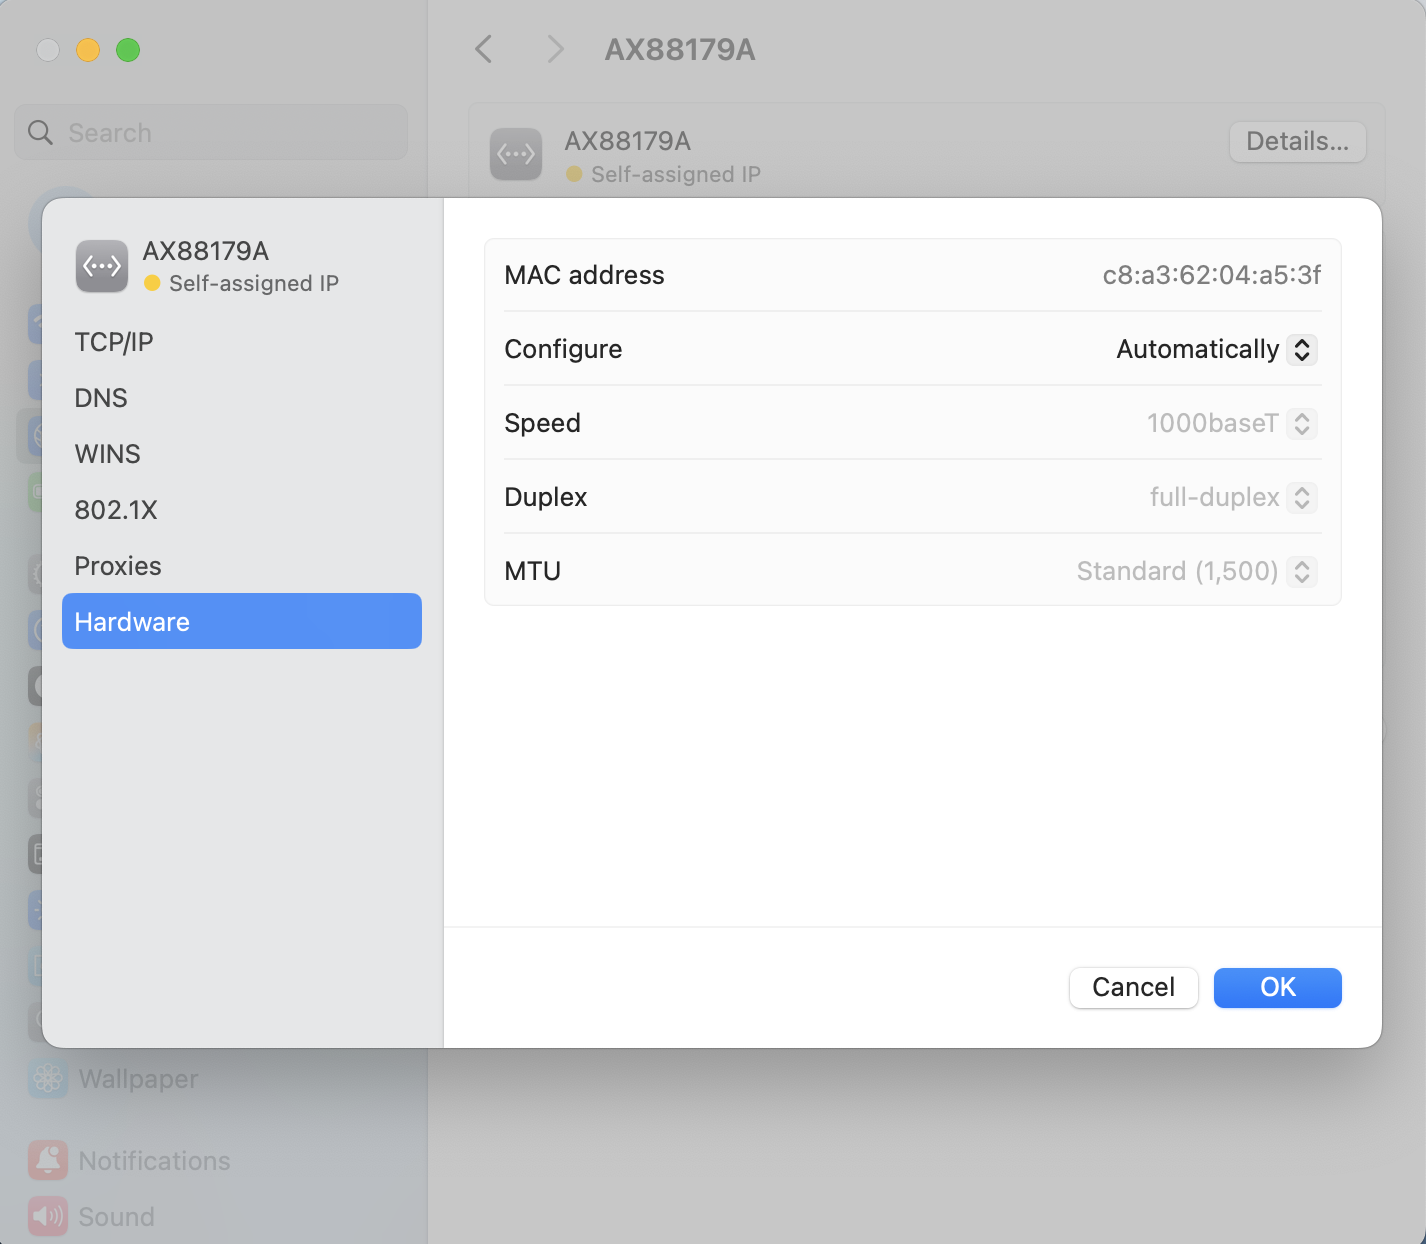Click the AX88179A adapter icon in background pane
Viewport: 1426px width, 1244px height.
(x=516, y=154)
